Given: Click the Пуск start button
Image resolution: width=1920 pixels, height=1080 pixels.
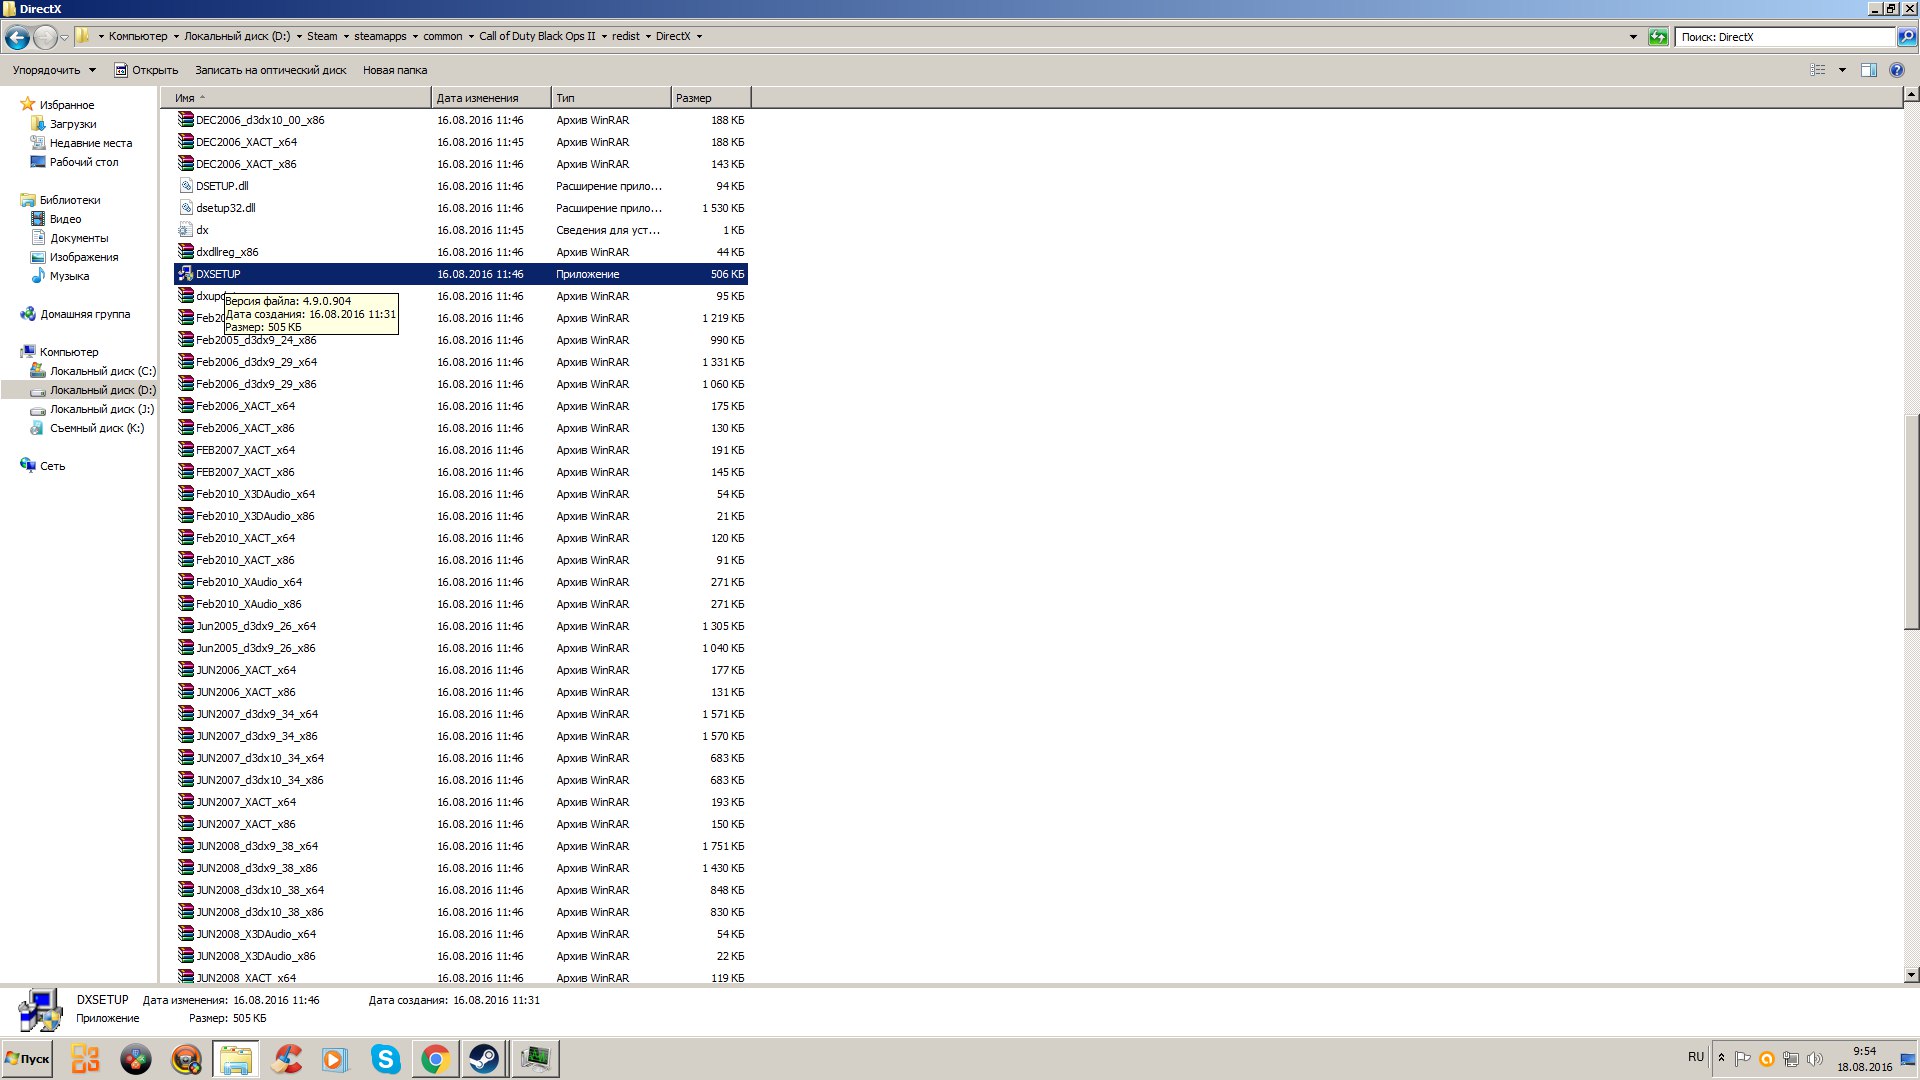Looking at the screenshot, I should (x=27, y=1059).
